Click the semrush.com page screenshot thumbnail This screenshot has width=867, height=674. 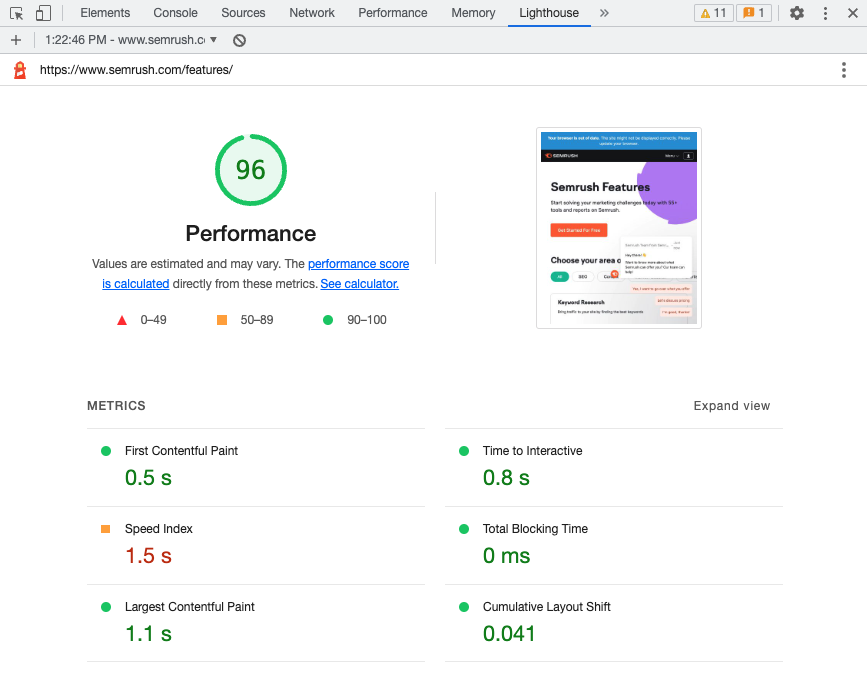click(618, 227)
